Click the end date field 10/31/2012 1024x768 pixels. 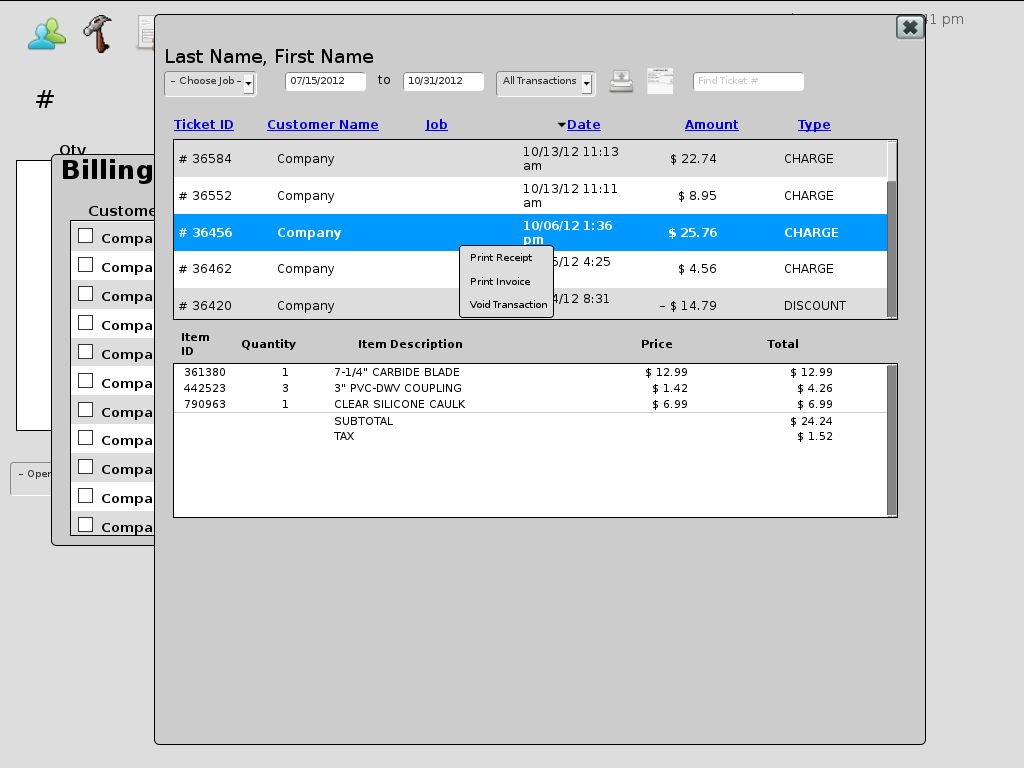click(x=443, y=81)
